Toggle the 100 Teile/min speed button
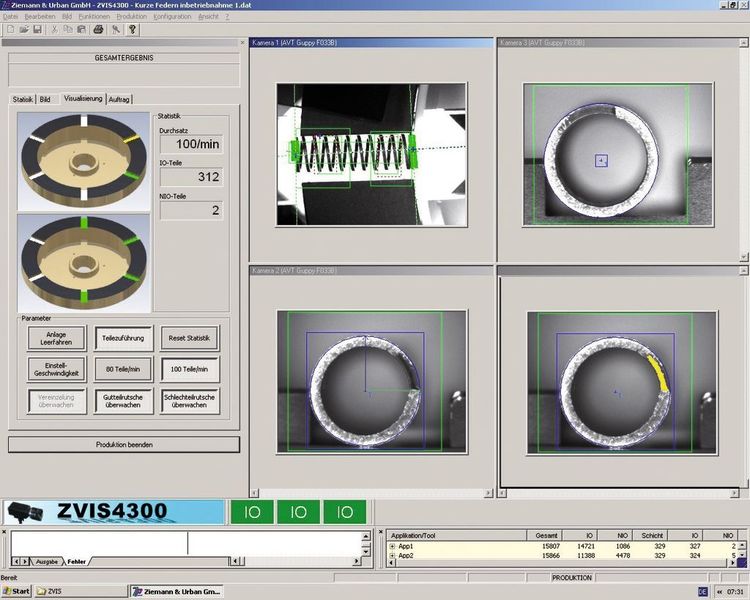 [190, 369]
